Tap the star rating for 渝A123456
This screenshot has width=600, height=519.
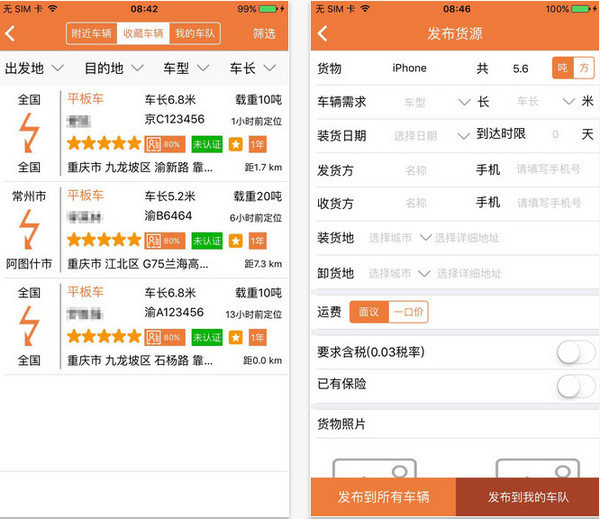pyautogui.click(x=104, y=336)
